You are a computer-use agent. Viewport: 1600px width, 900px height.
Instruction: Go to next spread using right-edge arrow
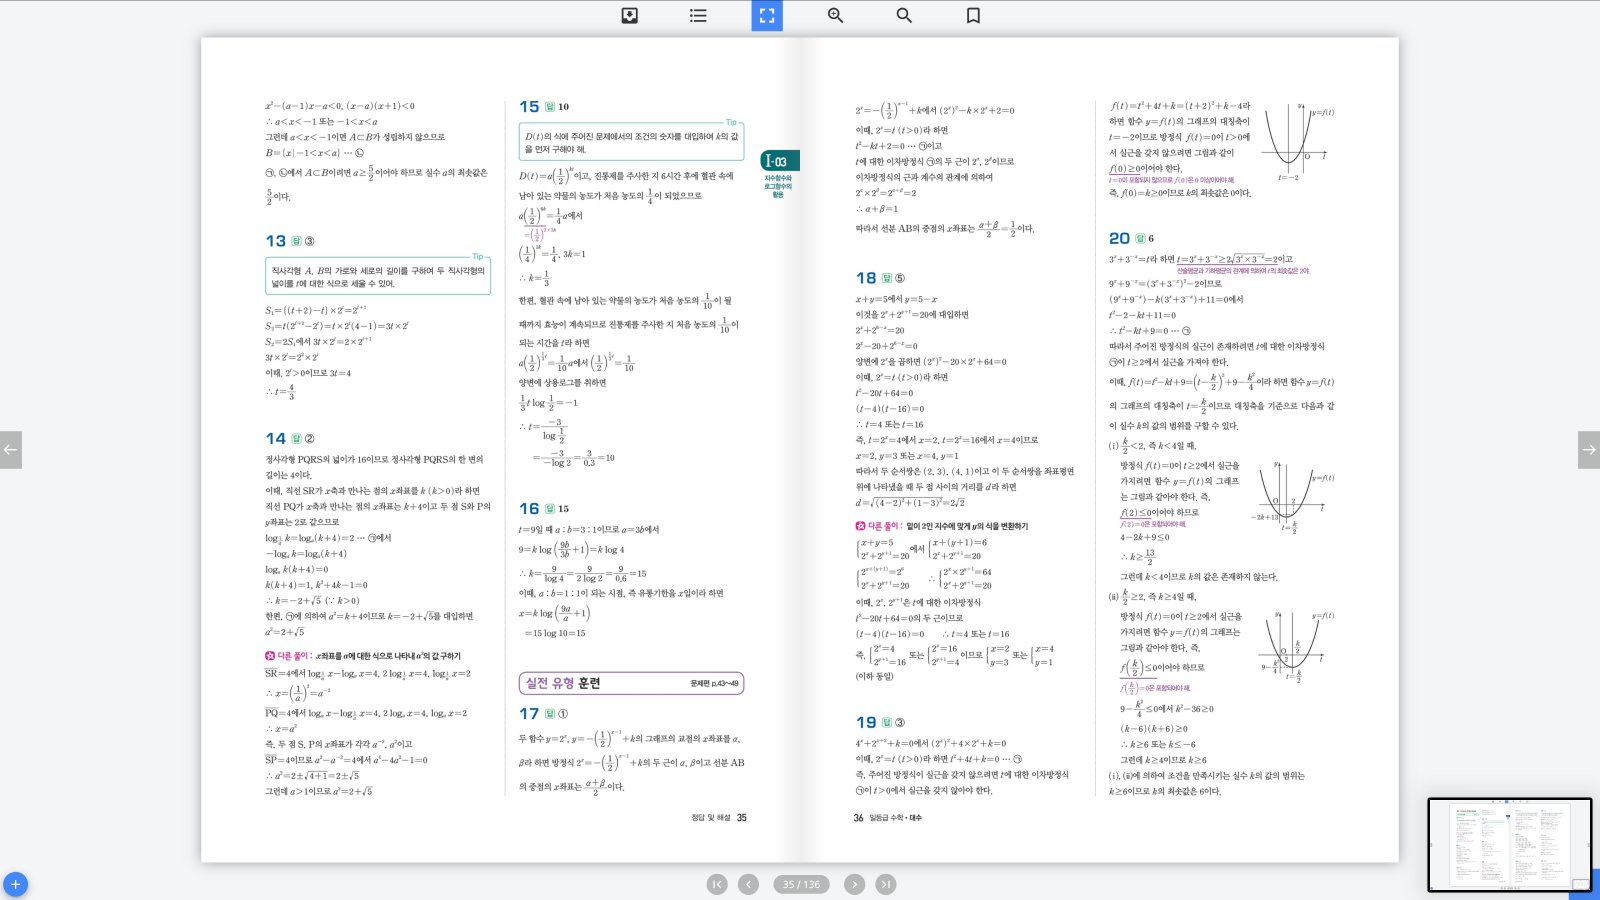(x=1588, y=450)
